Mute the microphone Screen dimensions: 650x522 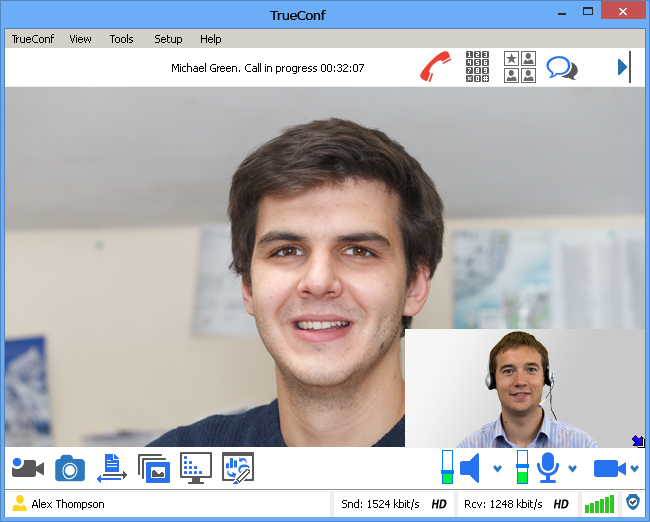(548, 468)
